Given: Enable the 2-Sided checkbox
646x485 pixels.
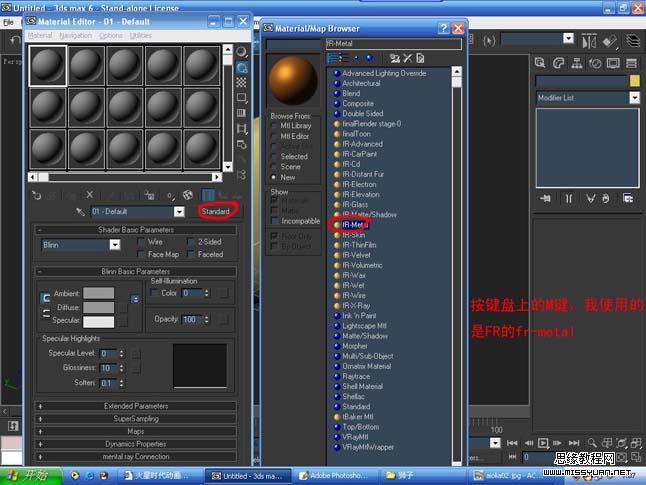Looking at the screenshot, I should tap(191, 242).
